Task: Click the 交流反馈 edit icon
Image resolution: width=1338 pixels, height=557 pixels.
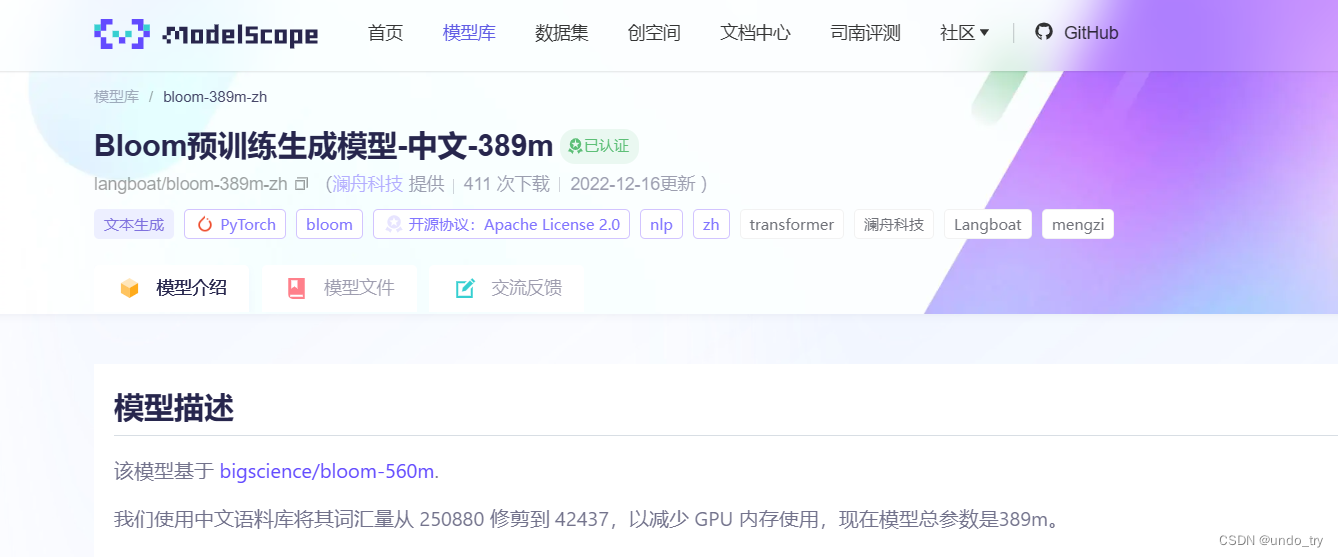Action: (x=465, y=288)
